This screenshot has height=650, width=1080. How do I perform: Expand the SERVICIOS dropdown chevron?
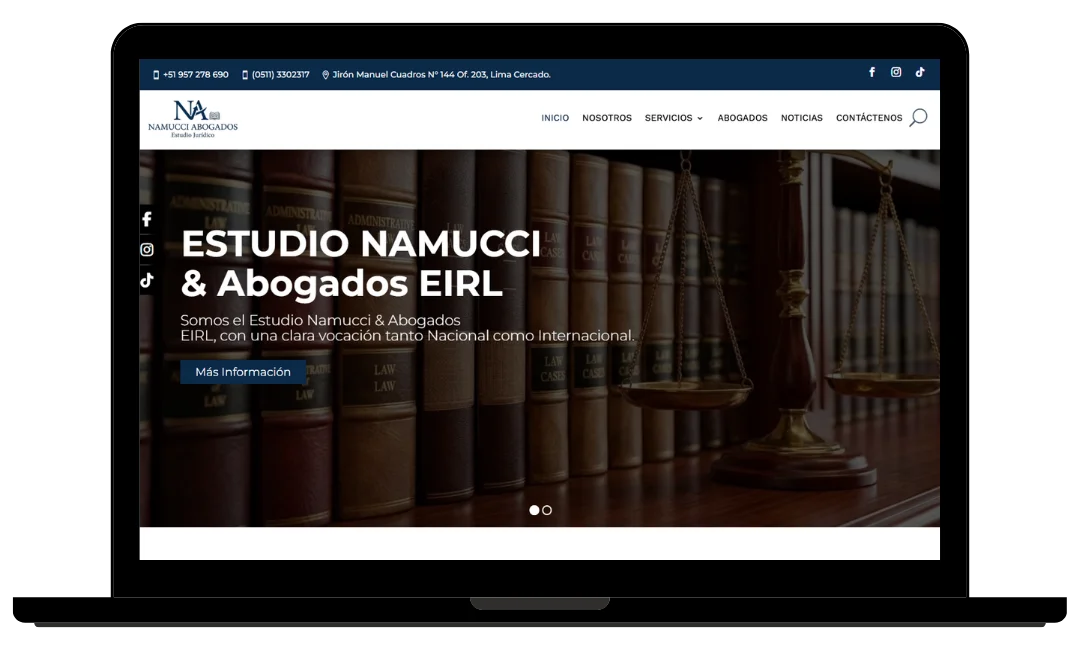[x=700, y=118]
